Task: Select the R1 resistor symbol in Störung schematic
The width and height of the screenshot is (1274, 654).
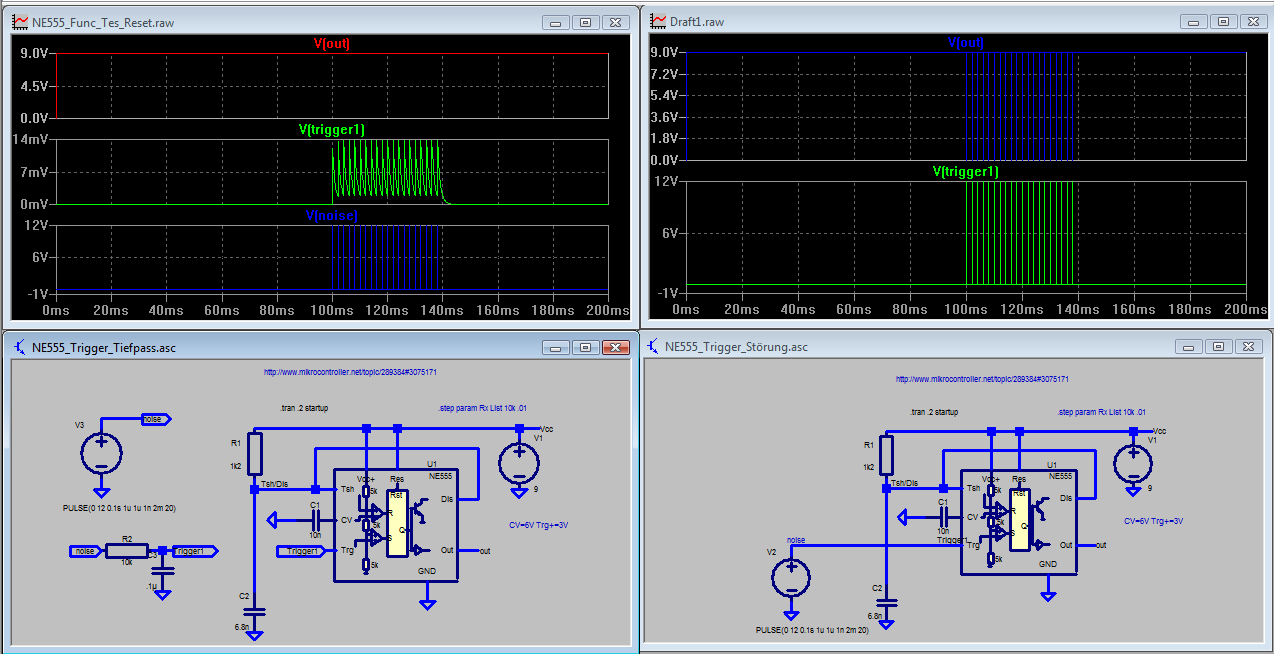Action: [x=886, y=456]
